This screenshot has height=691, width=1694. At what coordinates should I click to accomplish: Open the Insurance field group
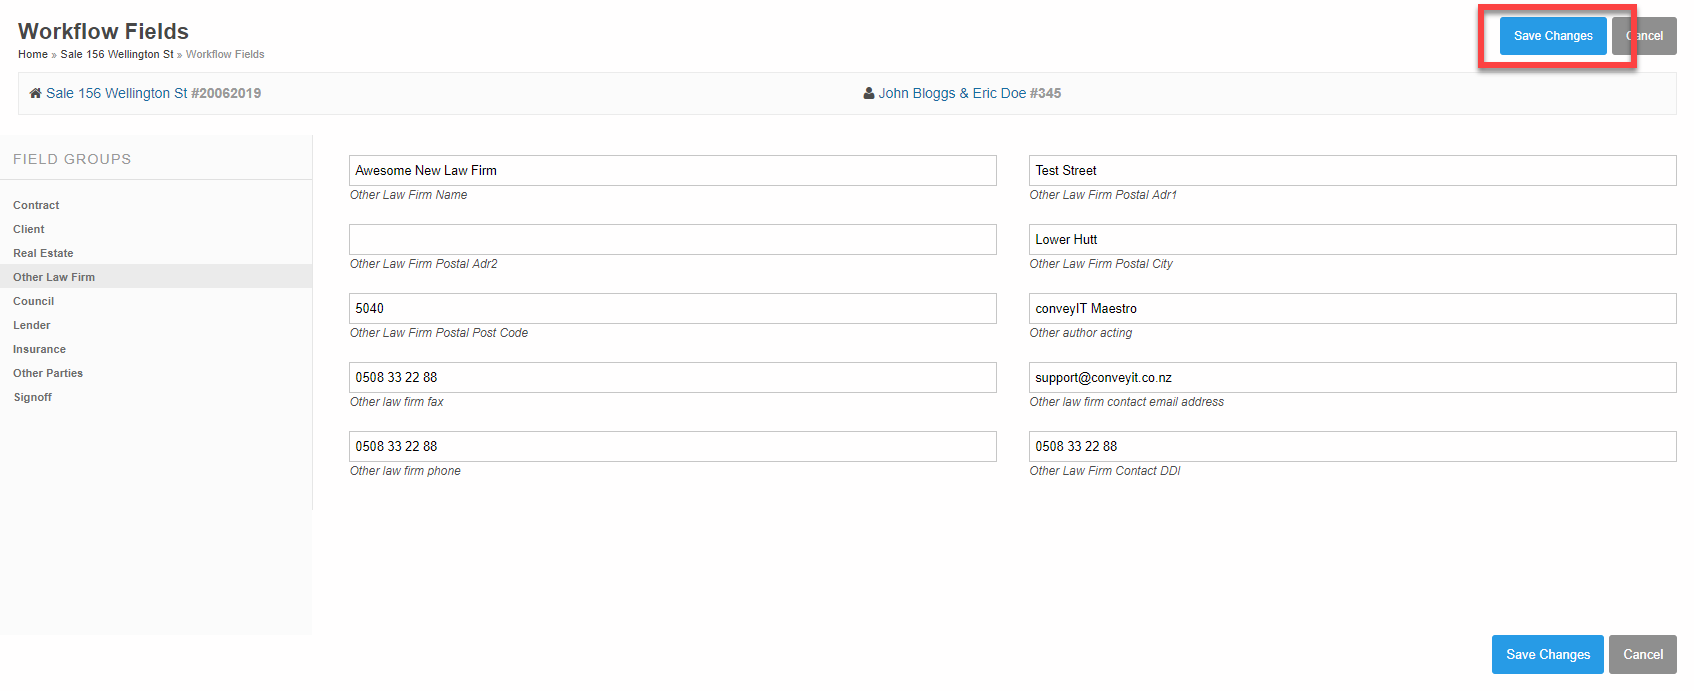coord(40,349)
